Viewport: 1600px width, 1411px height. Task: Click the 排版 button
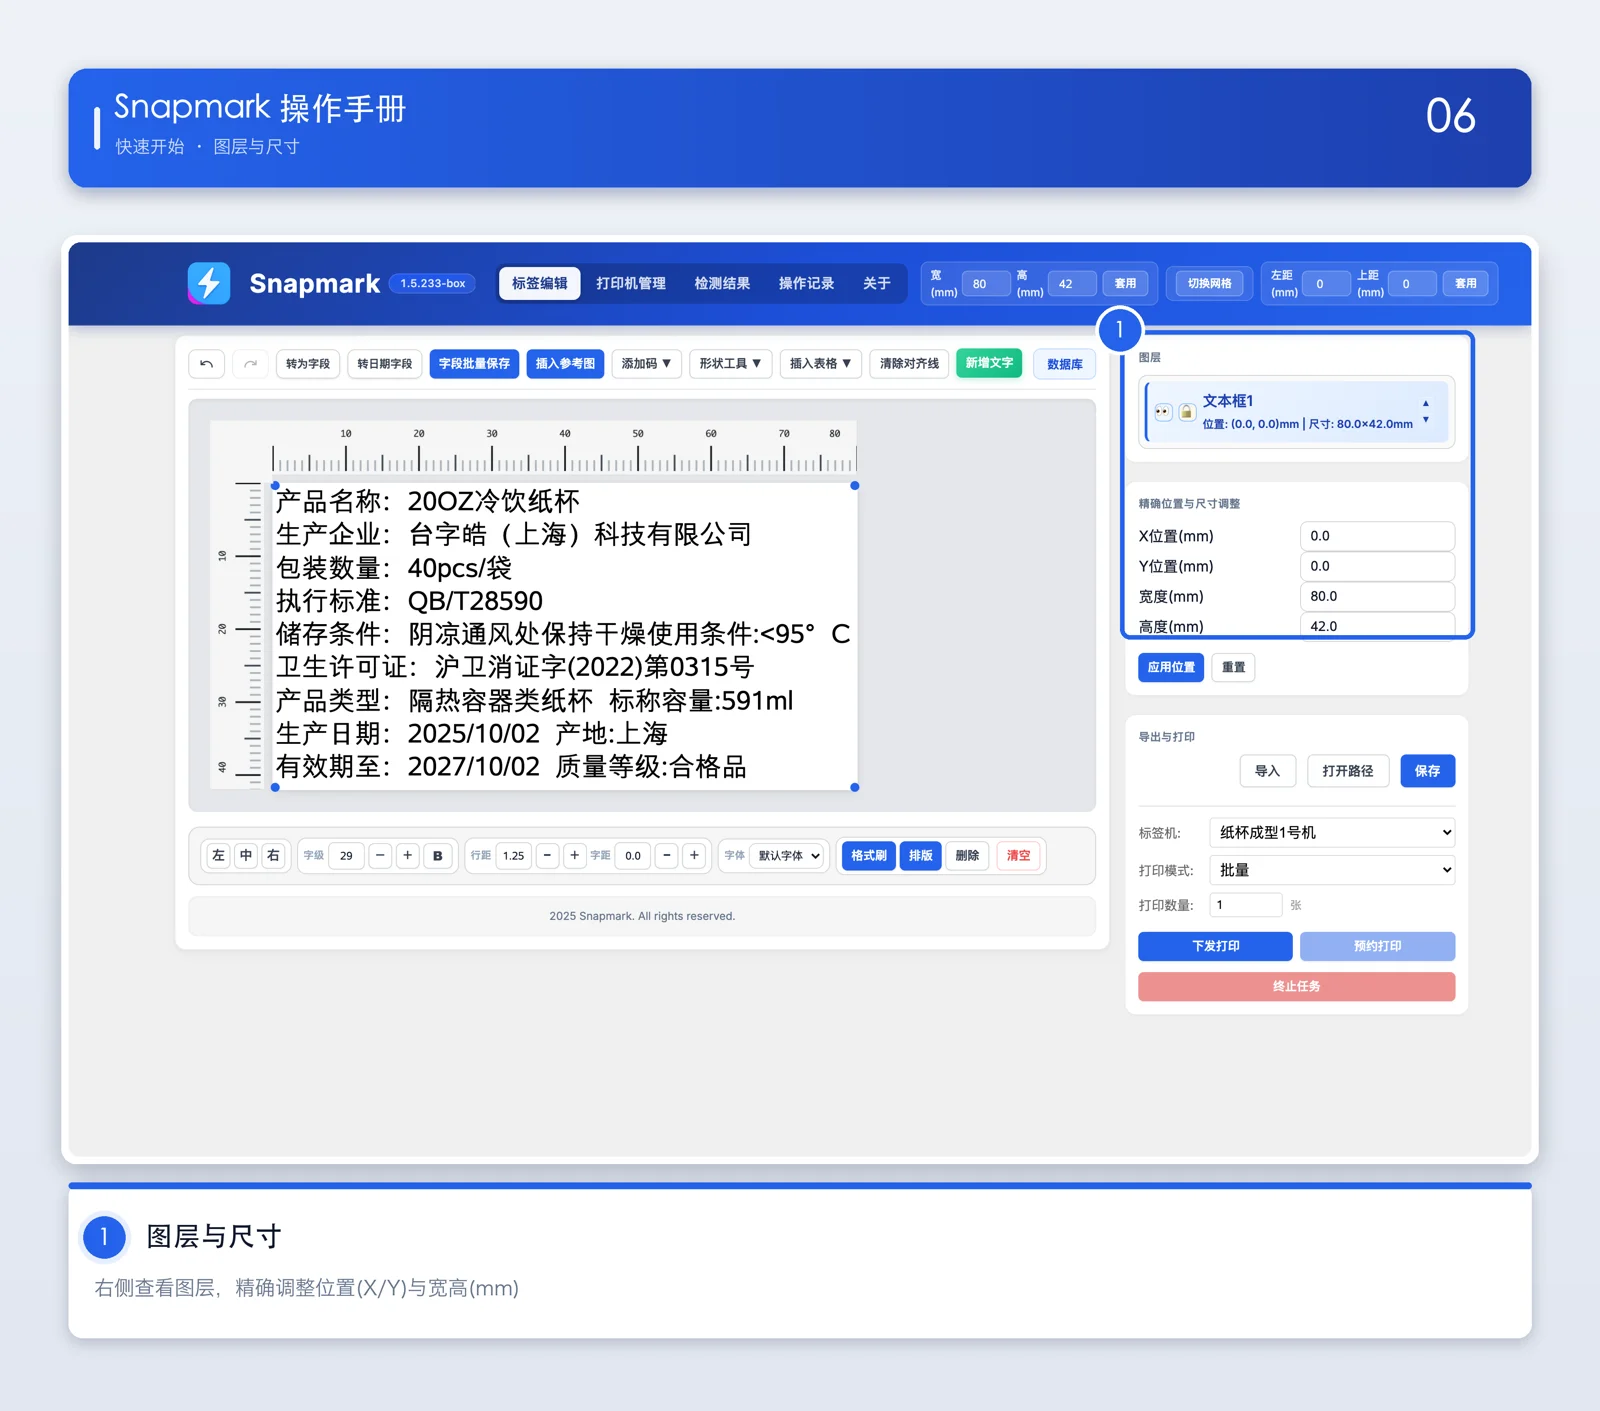point(920,856)
